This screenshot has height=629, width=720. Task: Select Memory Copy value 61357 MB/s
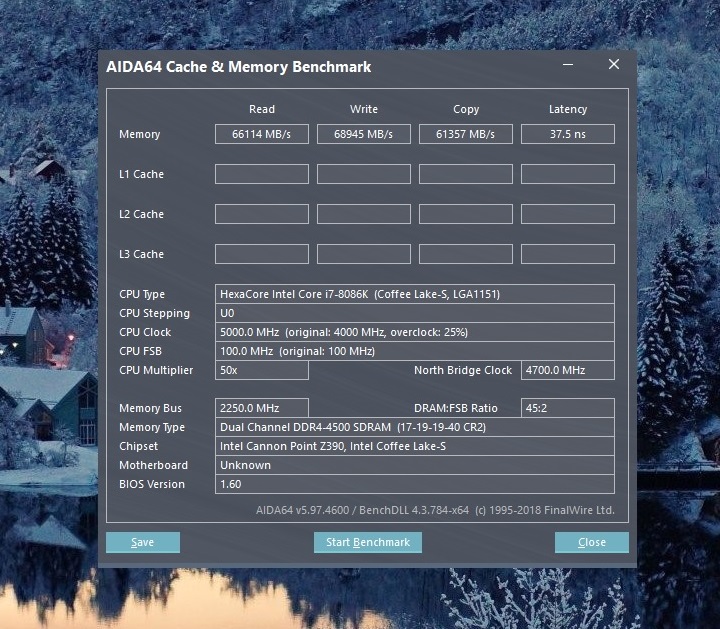[x=466, y=134]
